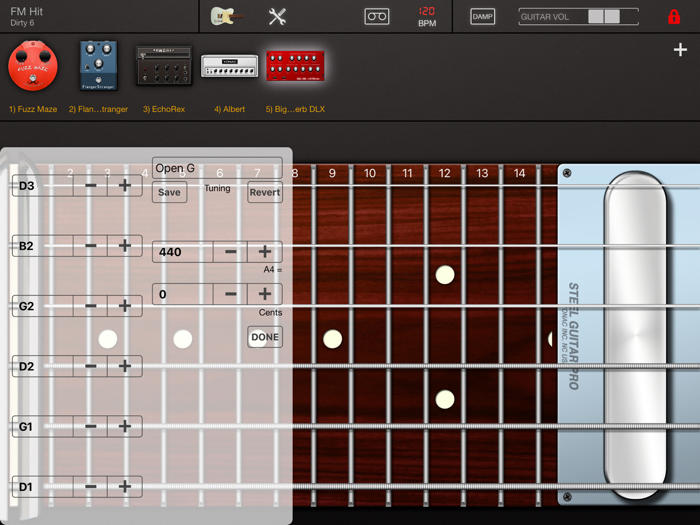Adjust the GUITAR VOL slider
Image resolution: width=700 pixels, height=525 pixels.
(x=579, y=17)
